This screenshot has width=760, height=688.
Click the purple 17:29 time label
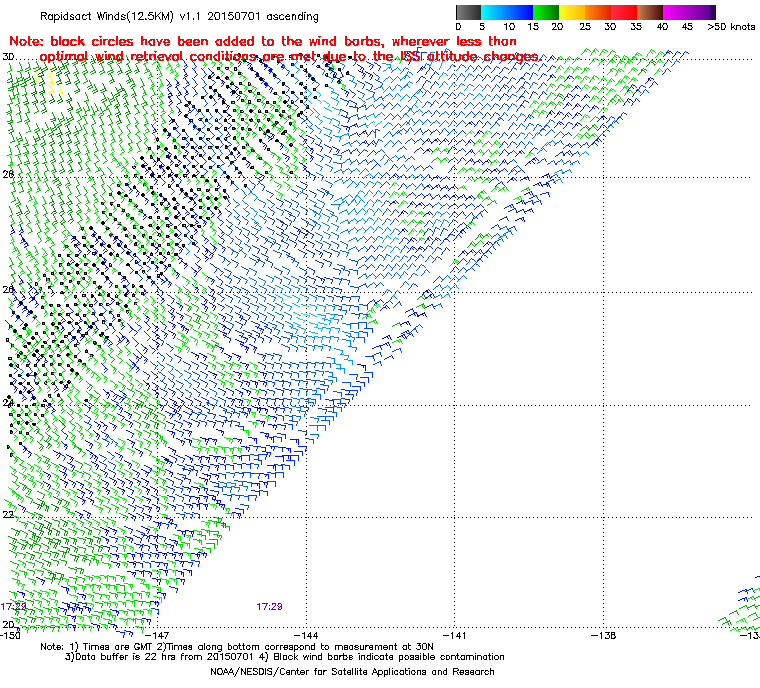[x=269, y=607]
